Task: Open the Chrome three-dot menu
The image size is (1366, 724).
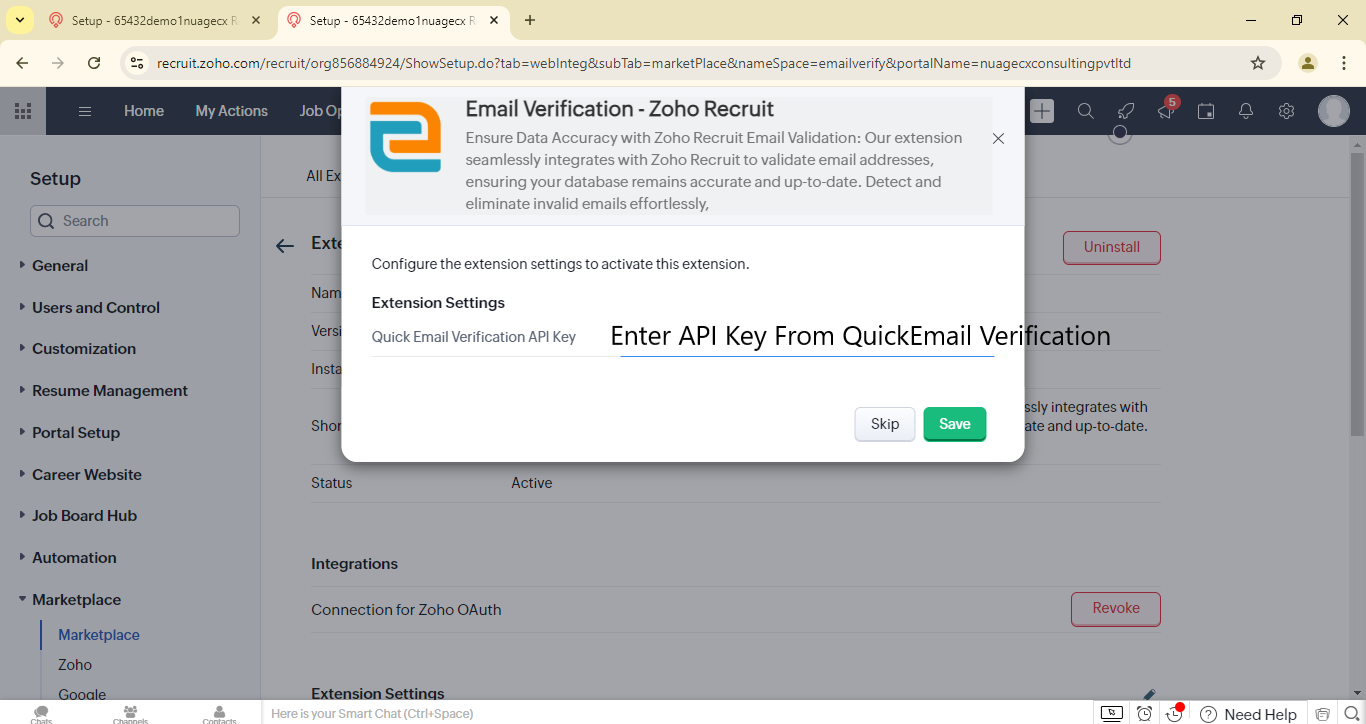Action: point(1344,63)
